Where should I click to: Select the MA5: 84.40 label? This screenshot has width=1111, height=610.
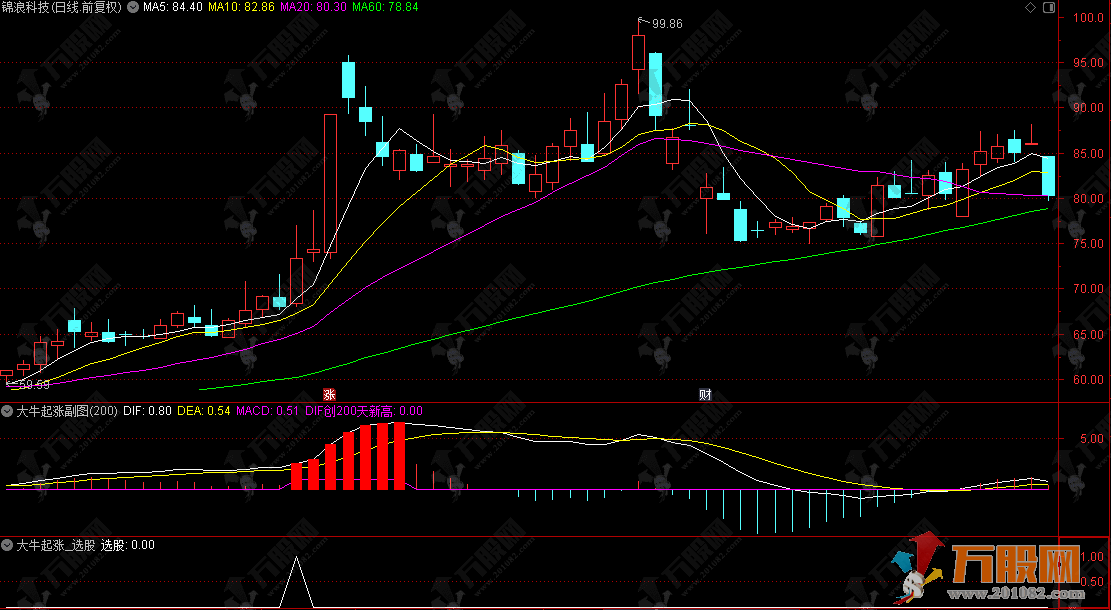click(x=174, y=7)
